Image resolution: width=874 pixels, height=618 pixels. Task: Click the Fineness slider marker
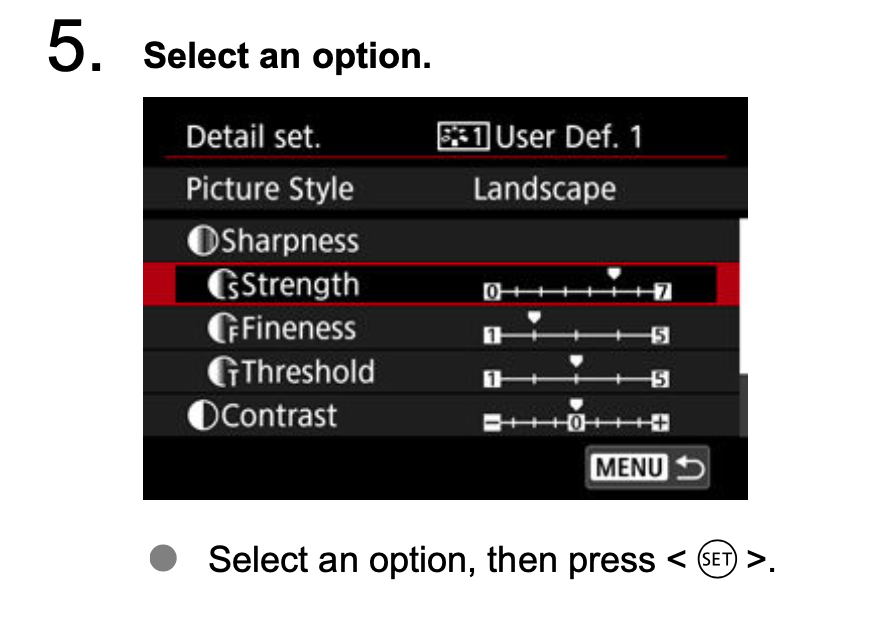(x=535, y=318)
